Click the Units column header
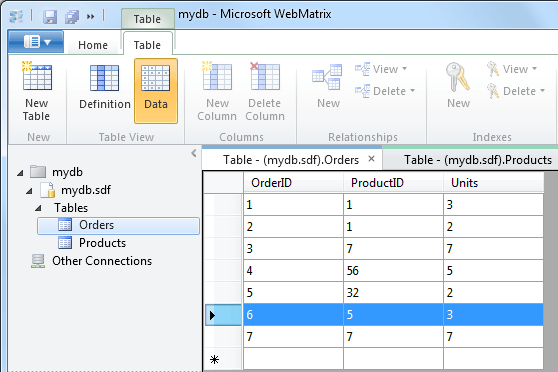Screen dimensions: 558x372 [x=493, y=183]
